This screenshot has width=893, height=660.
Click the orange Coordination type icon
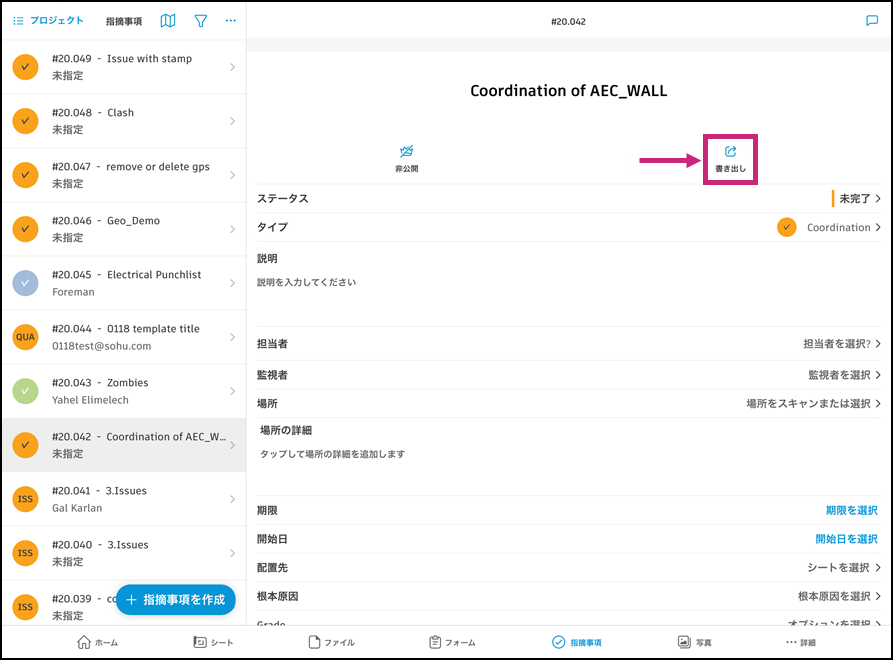click(x=787, y=227)
